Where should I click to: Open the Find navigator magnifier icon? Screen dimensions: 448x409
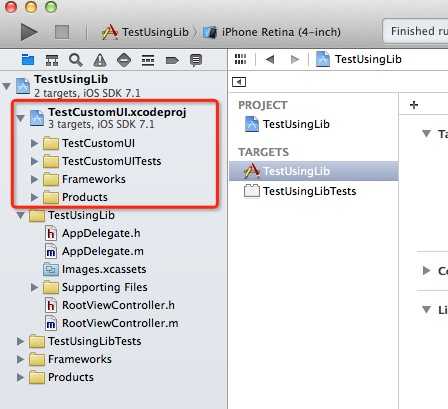point(76,60)
